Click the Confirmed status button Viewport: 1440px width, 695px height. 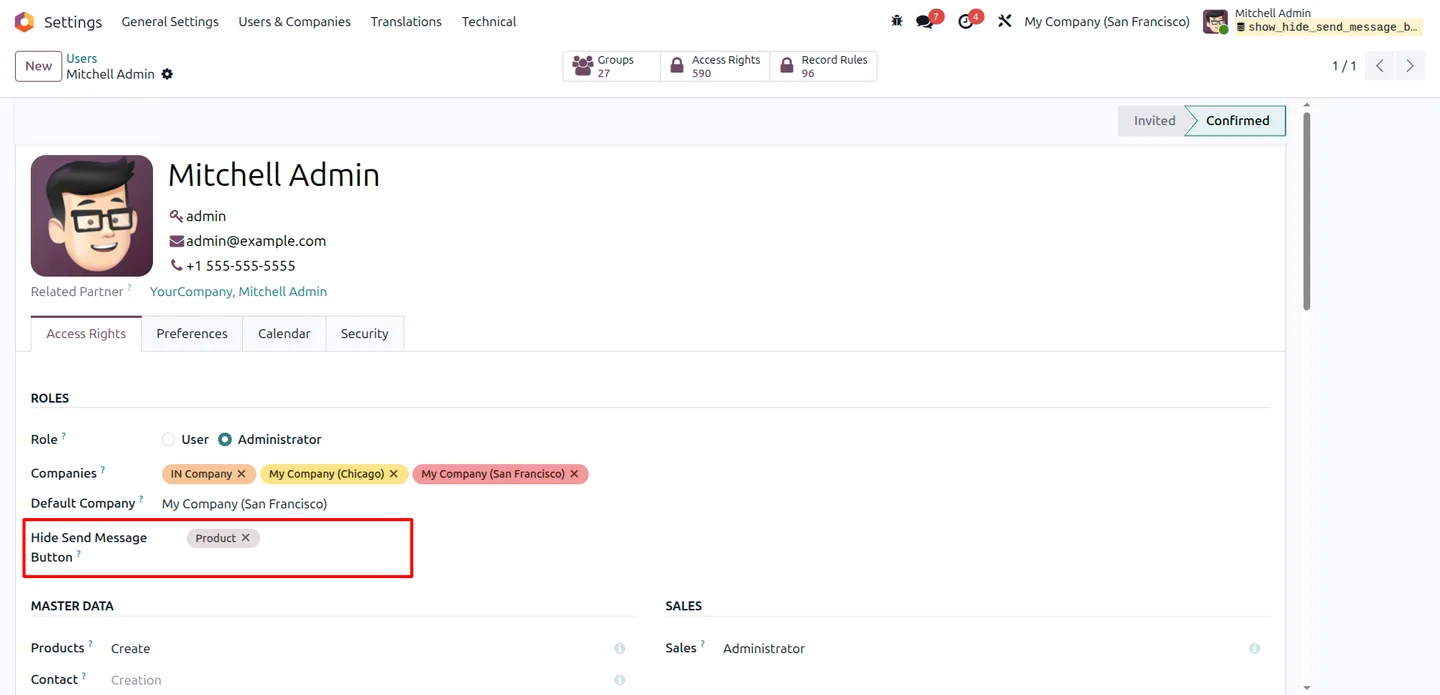pyautogui.click(x=1237, y=121)
